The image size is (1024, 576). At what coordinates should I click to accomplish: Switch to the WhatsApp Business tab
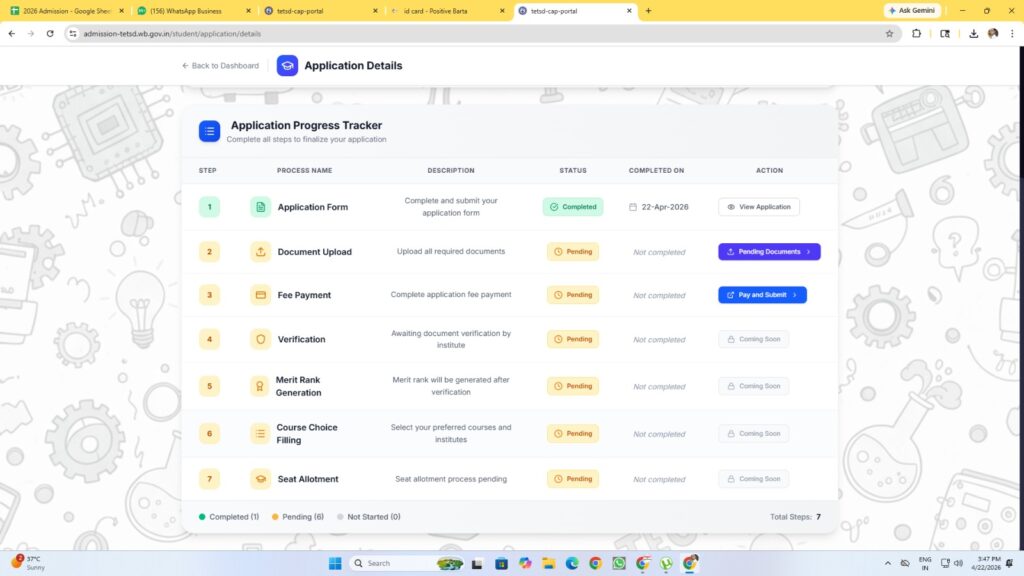190,11
